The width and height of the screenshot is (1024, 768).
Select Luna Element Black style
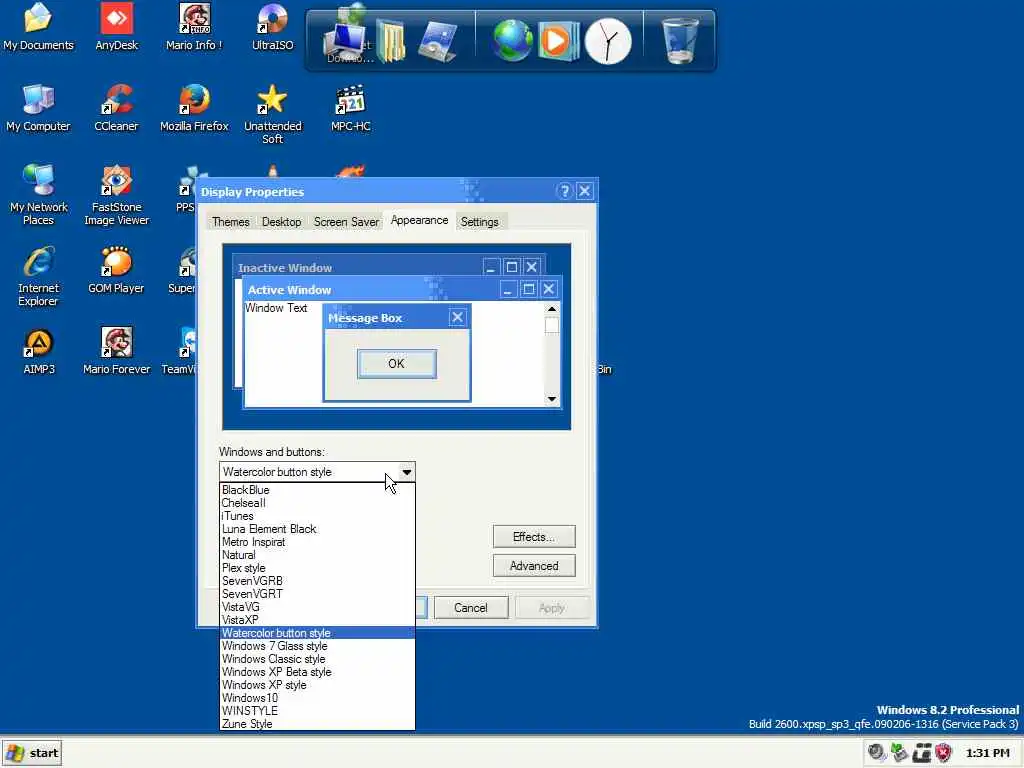coord(317,529)
